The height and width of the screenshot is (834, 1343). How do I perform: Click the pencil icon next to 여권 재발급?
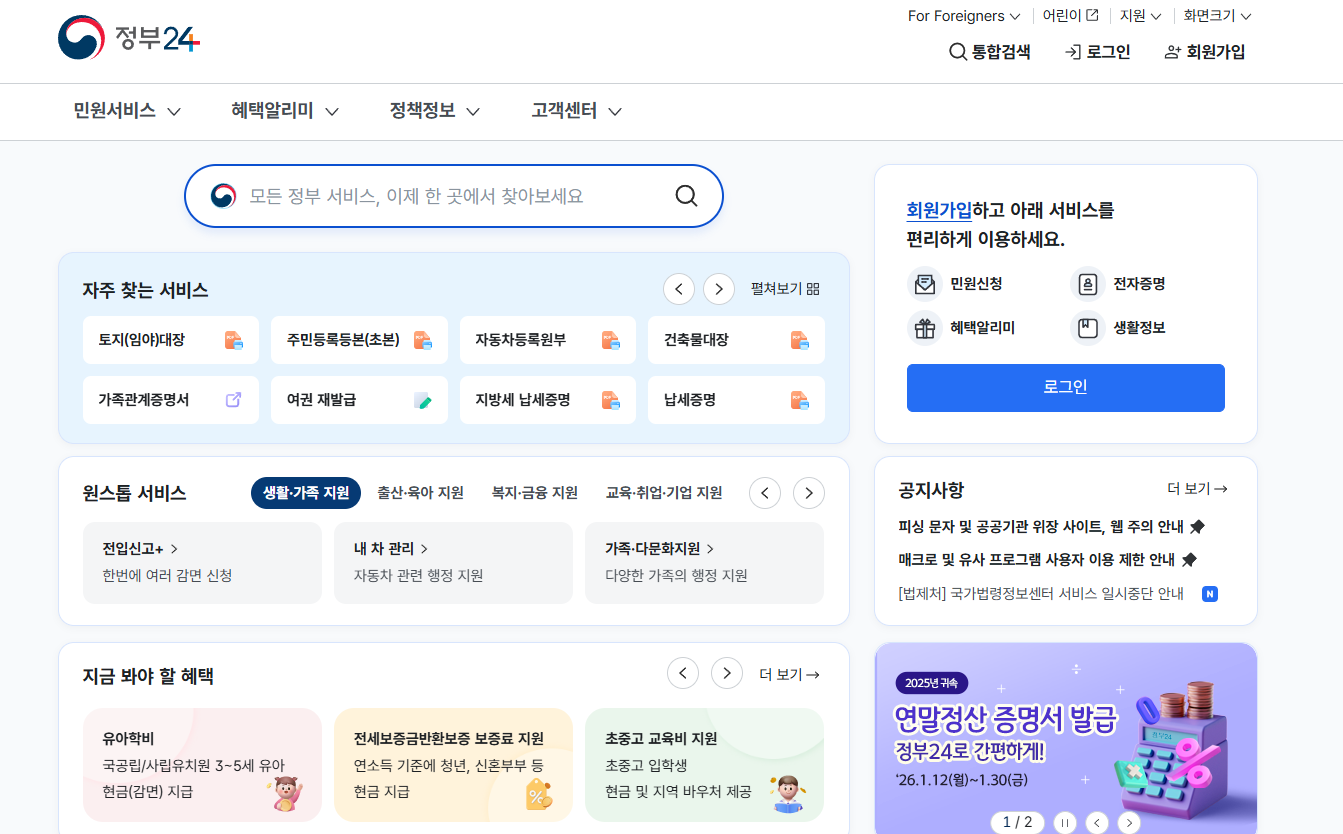click(423, 400)
